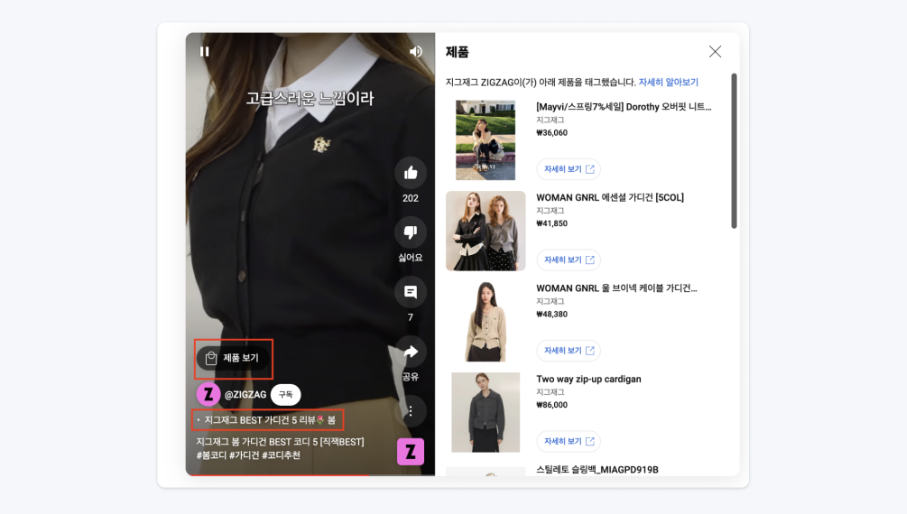Open the 자세히 알아보기 link
This screenshot has height=514, width=907.
click(x=668, y=82)
